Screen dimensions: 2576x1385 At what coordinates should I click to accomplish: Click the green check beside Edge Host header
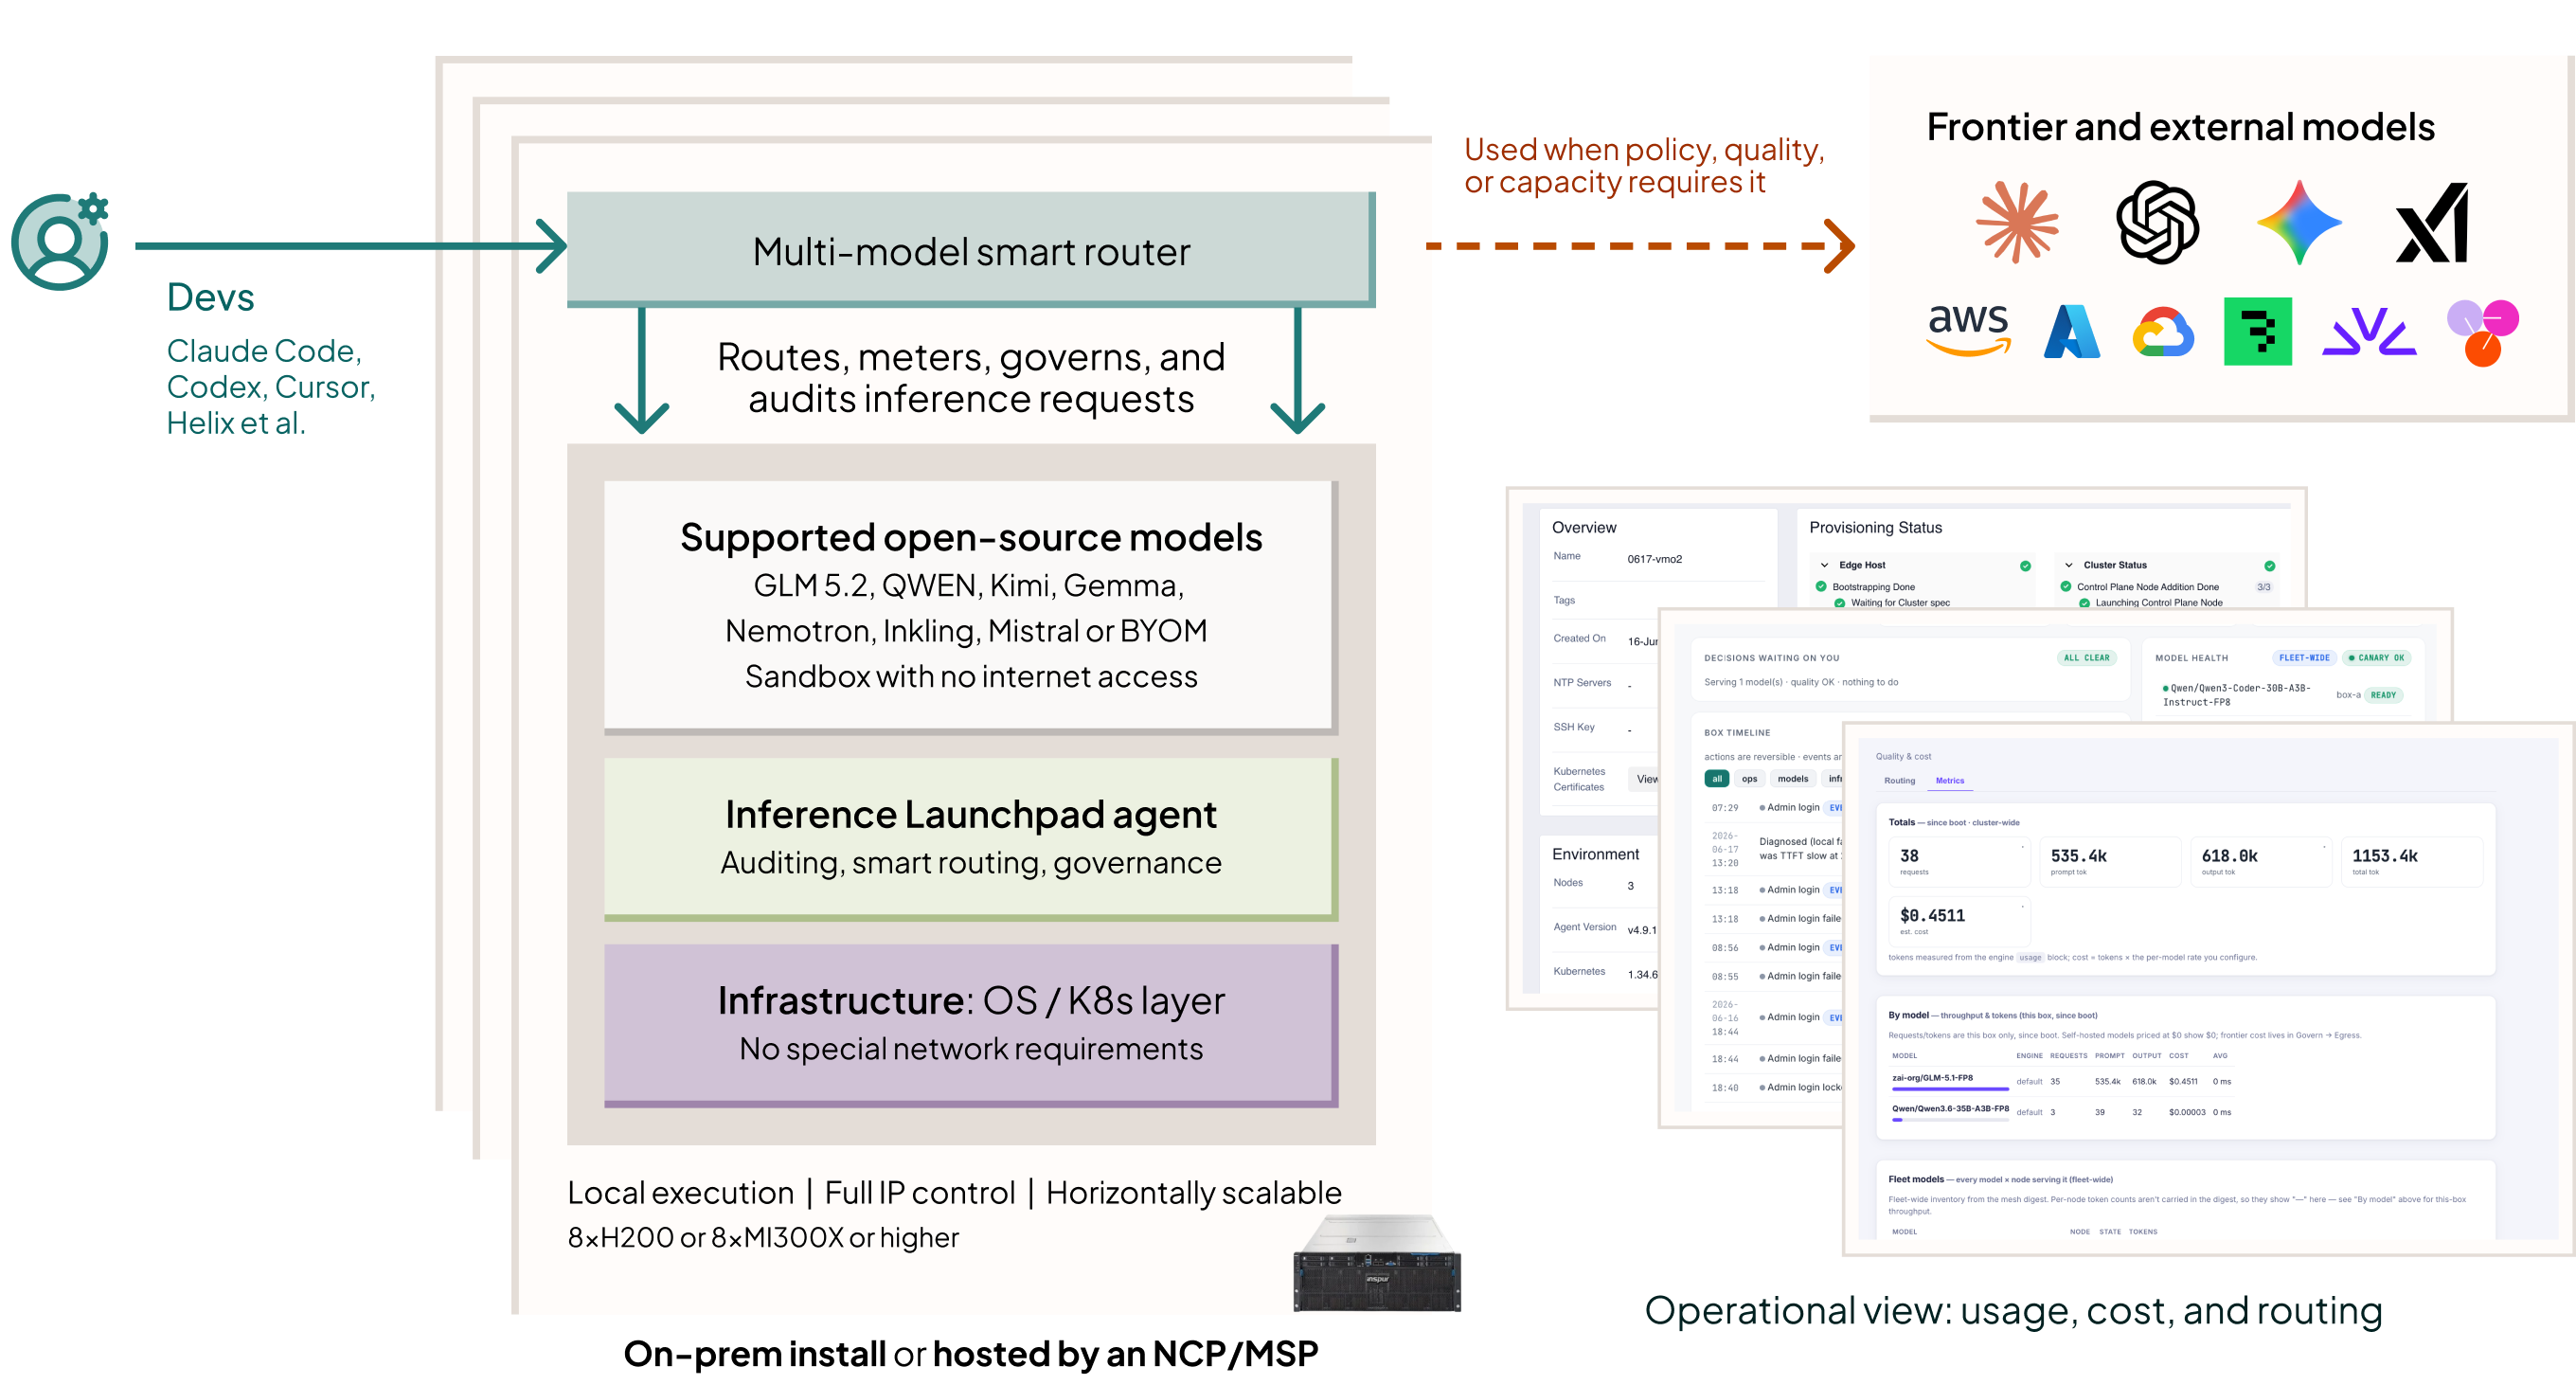[x=2025, y=565]
